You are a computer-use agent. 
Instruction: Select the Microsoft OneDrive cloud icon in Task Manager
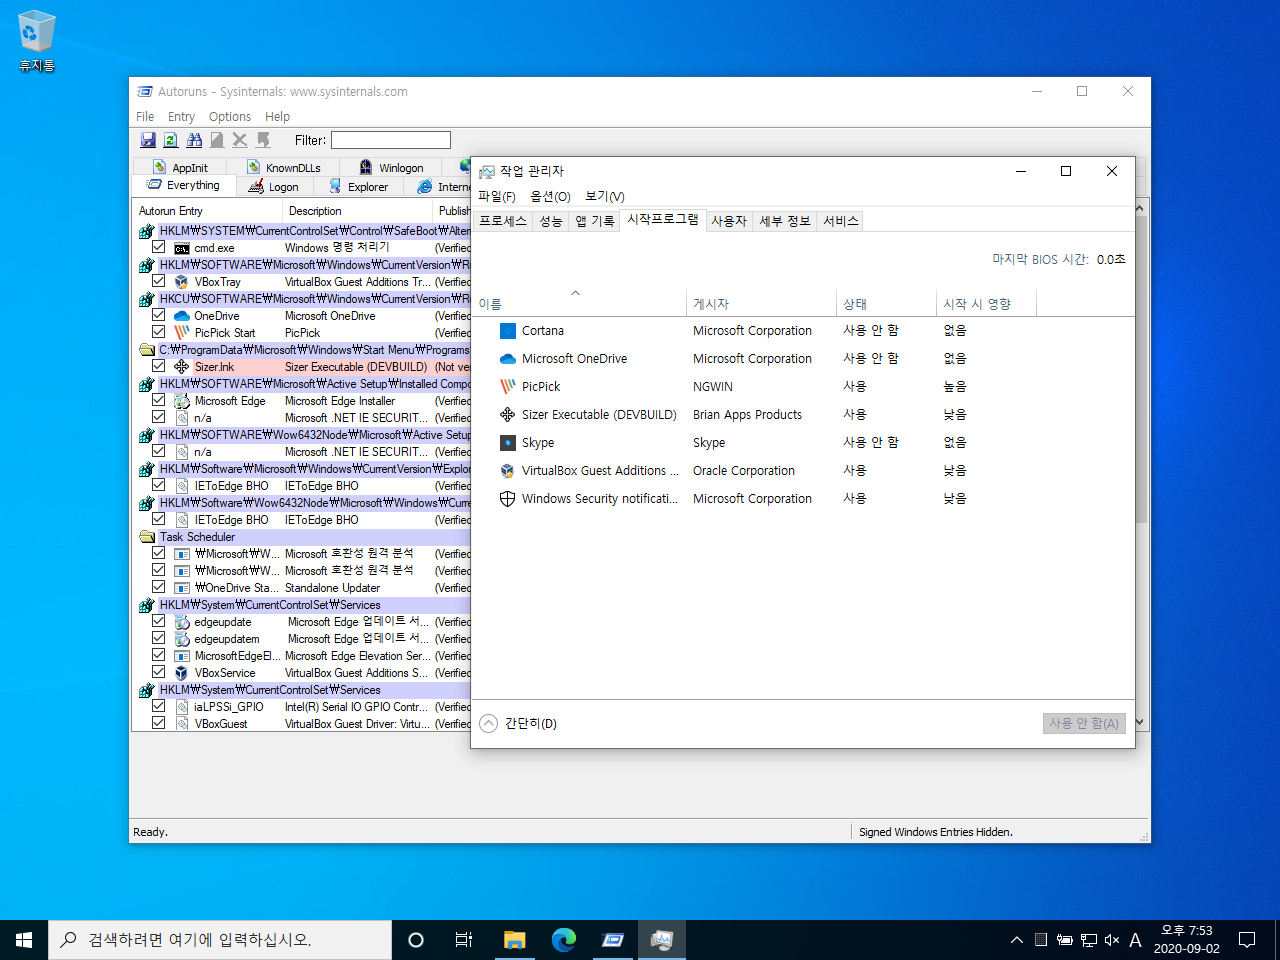(x=508, y=359)
